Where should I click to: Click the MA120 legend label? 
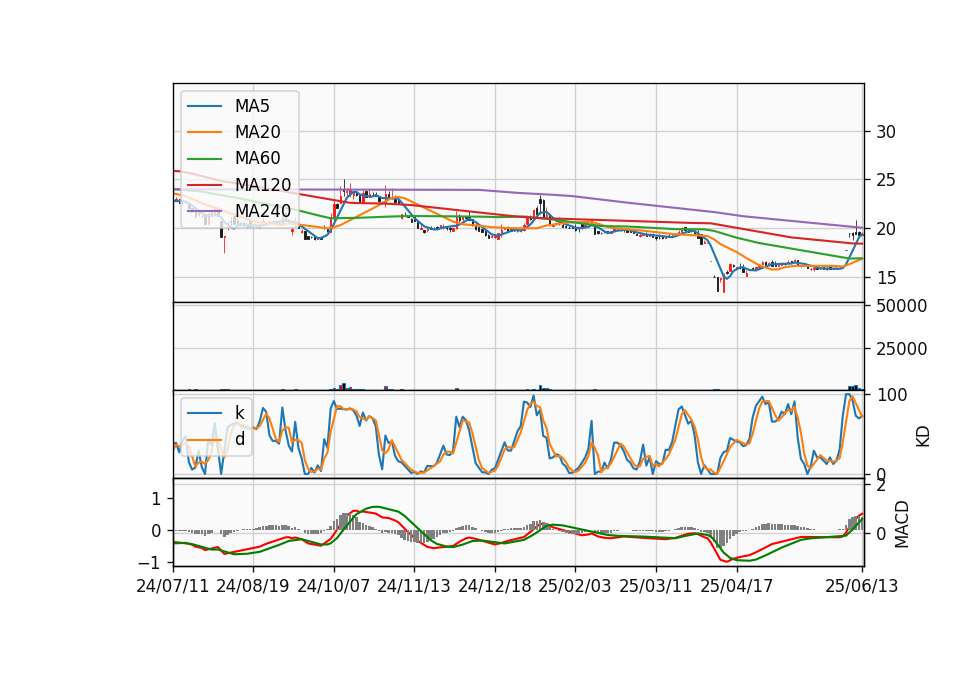click(x=263, y=184)
